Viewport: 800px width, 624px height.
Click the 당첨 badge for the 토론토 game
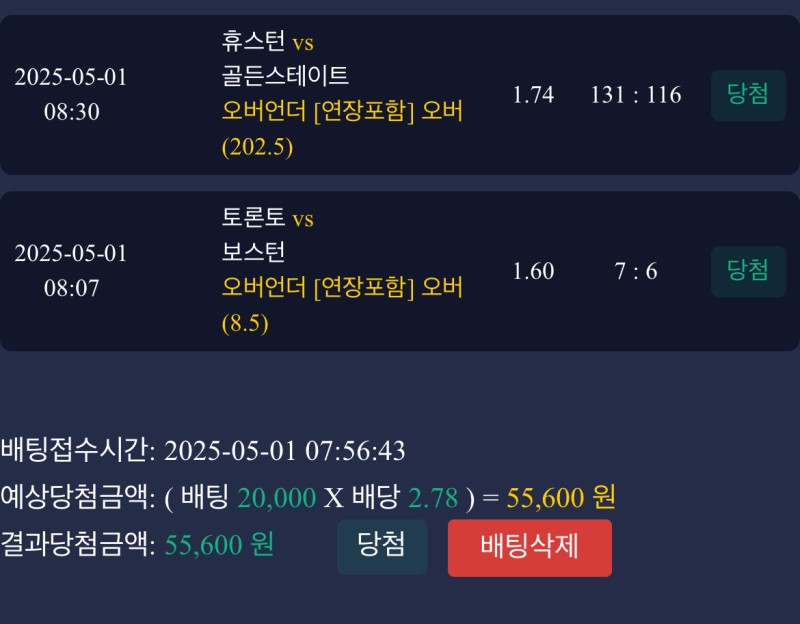pos(748,271)
